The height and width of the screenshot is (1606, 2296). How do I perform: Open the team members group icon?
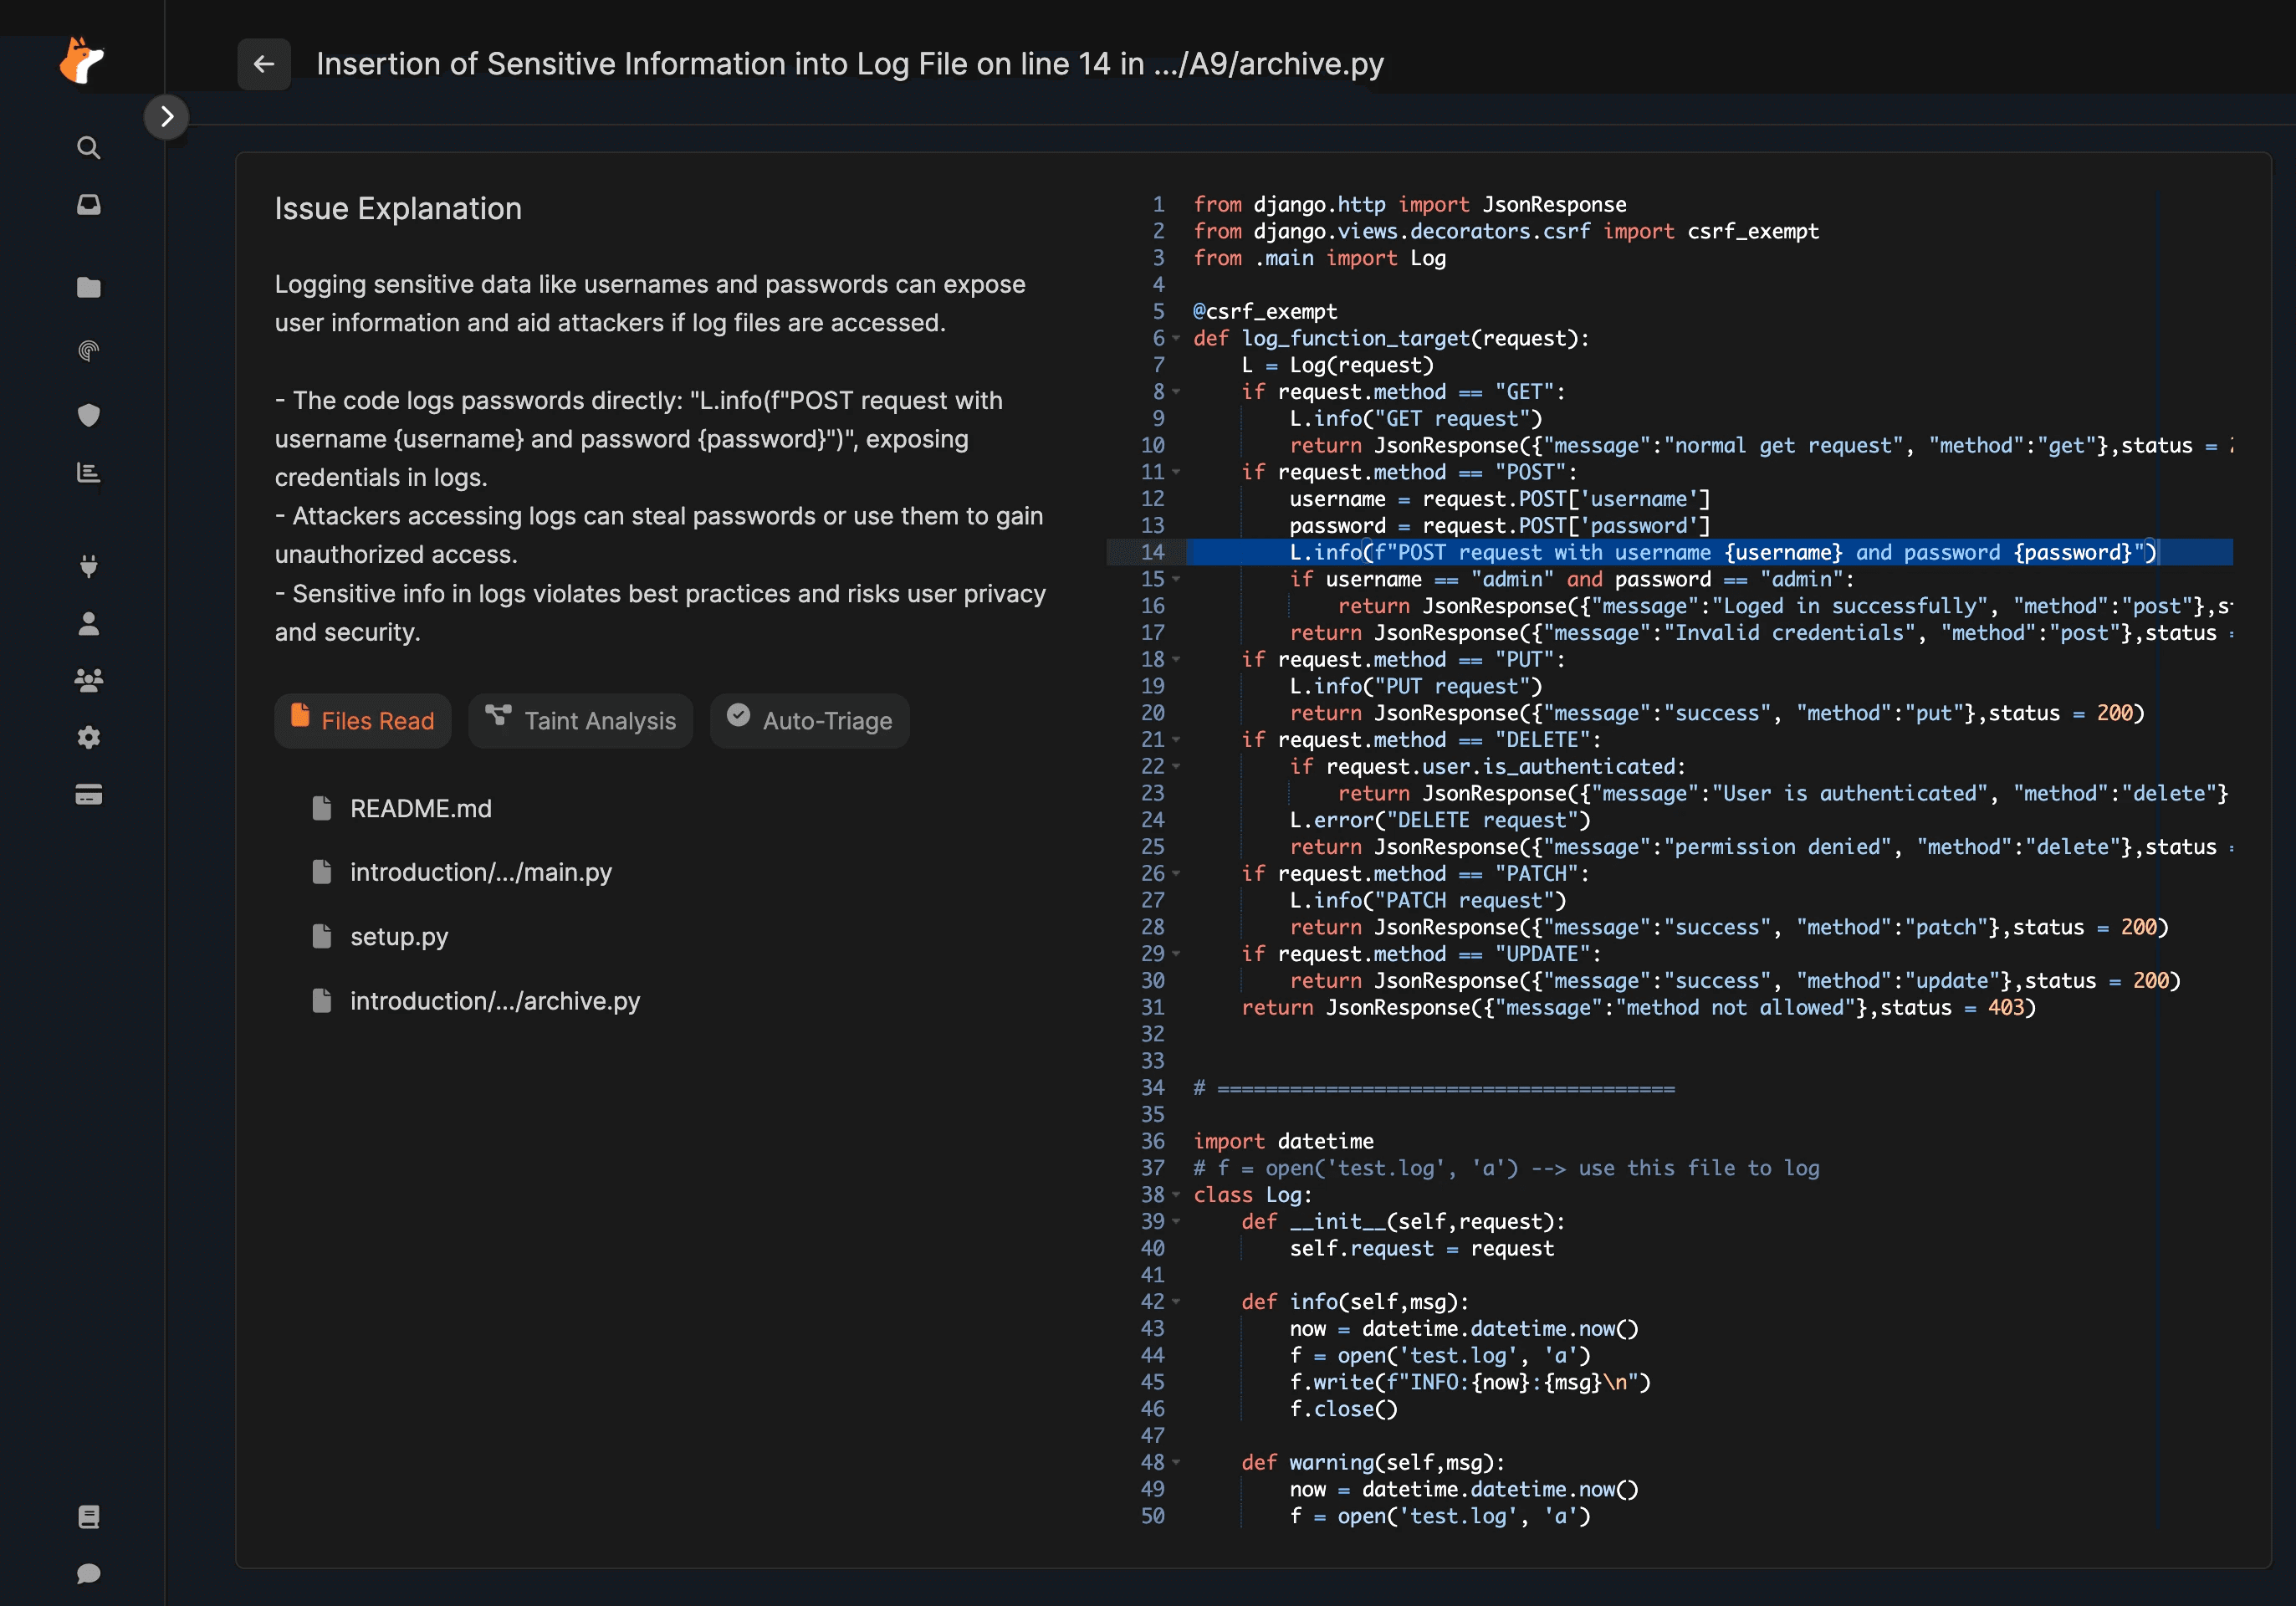click(x=88, y=681)
